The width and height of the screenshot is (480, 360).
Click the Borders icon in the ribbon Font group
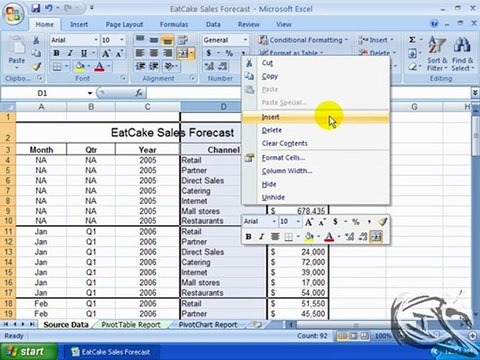pos(57,67)
